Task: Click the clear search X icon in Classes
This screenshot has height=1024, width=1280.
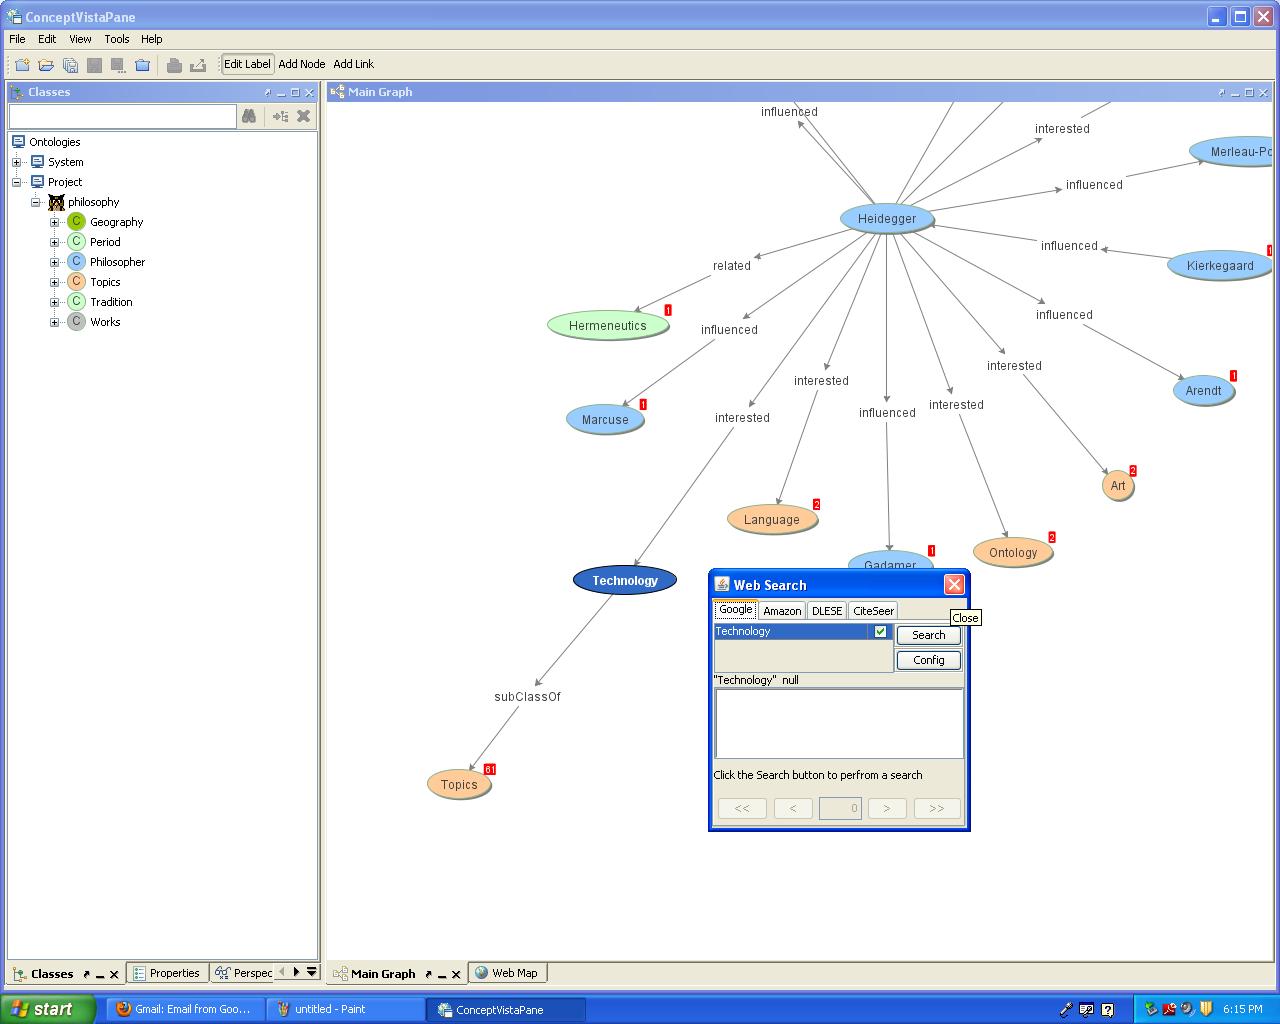Action: pyautogui.click(x=304, y=116)
